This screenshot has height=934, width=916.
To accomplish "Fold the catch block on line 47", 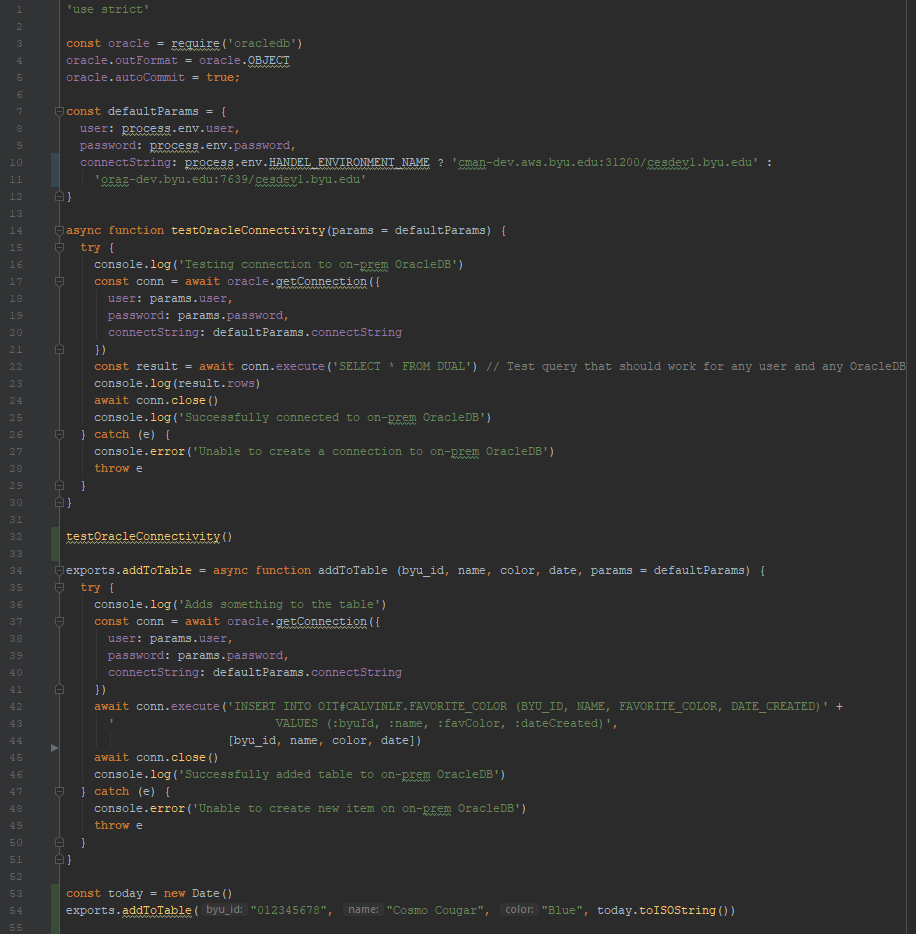I will (59, 791).
